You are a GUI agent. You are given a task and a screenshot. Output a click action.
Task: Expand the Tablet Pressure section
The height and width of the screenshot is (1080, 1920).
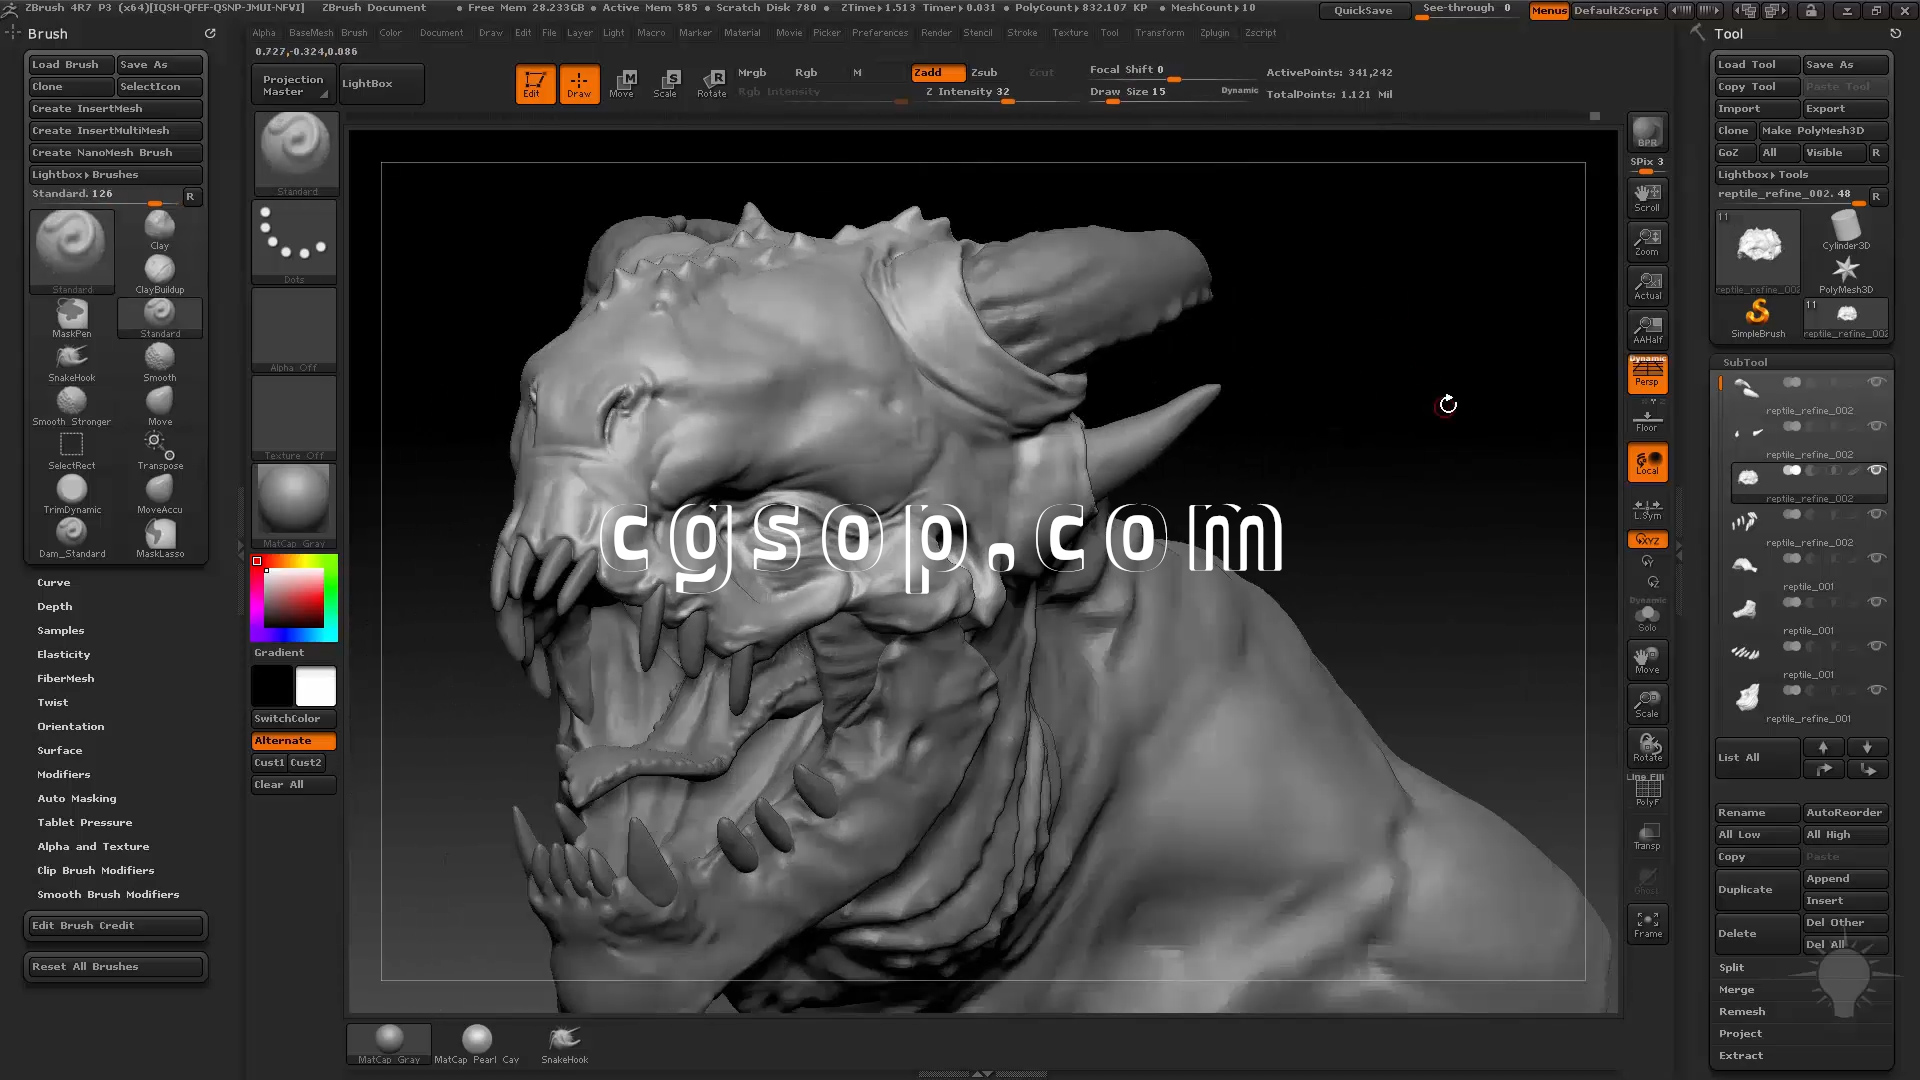pos(85,822)
